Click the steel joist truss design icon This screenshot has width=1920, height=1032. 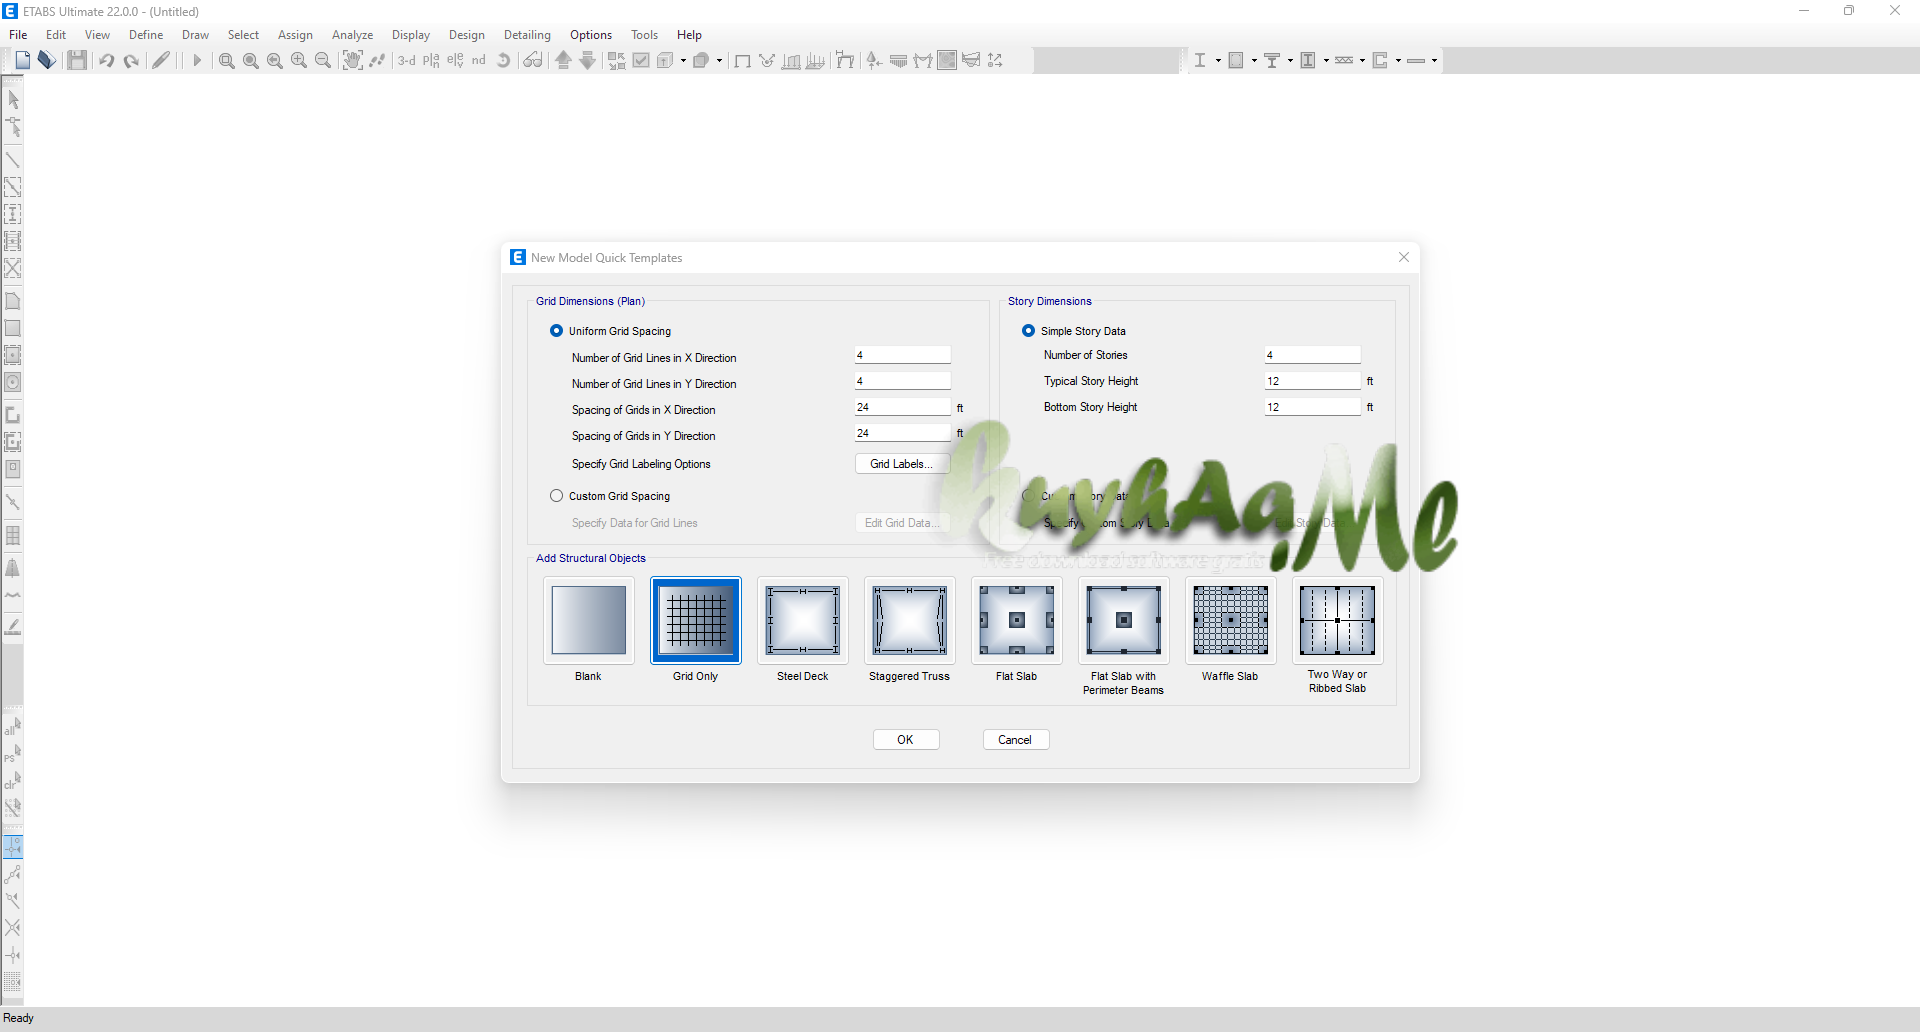(x=1344, y=60)
